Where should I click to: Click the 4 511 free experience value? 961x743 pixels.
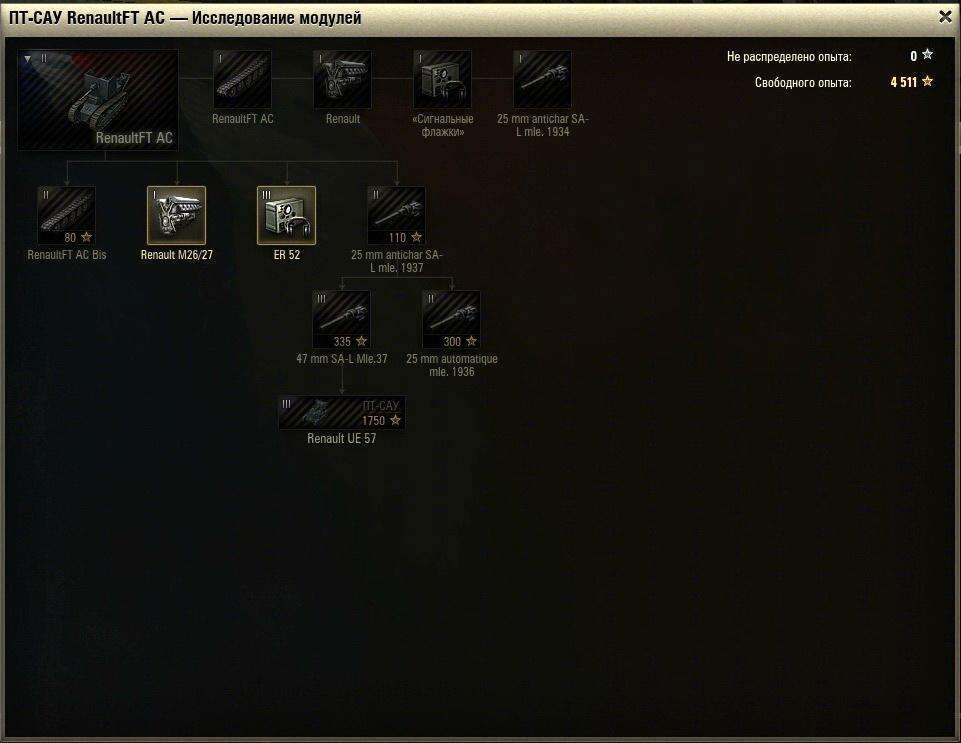click(903, 82)
